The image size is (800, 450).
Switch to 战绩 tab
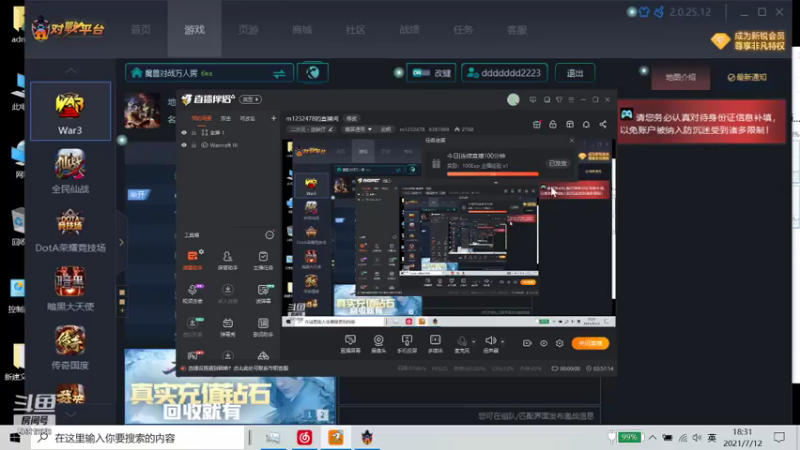pos(409,30)
